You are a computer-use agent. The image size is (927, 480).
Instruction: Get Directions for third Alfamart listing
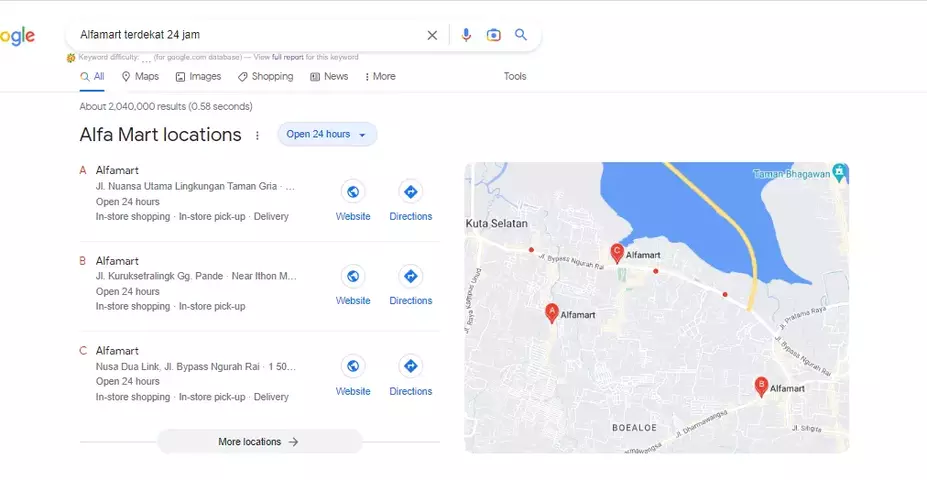[410, 366]
